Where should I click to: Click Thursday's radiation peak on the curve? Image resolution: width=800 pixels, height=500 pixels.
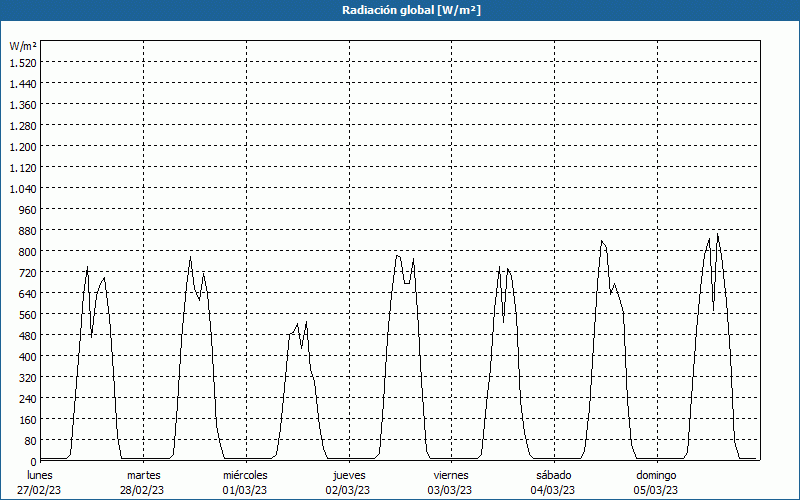(x=397, y=255)
